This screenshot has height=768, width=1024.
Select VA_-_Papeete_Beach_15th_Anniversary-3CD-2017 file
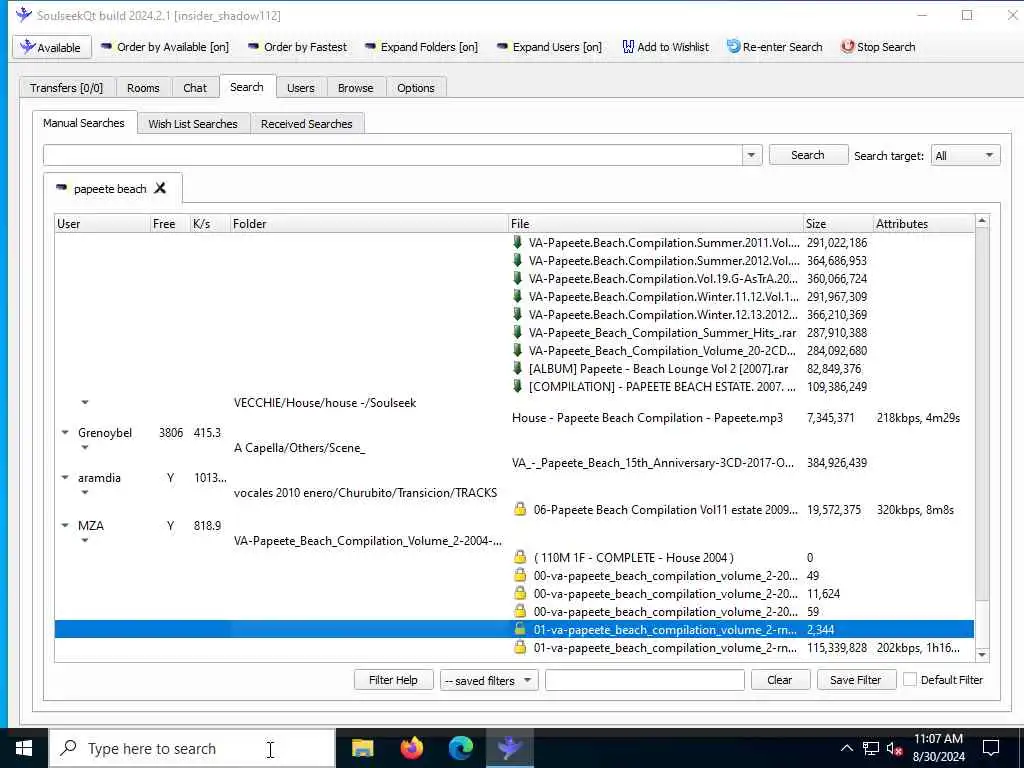(x=653, y=462)
